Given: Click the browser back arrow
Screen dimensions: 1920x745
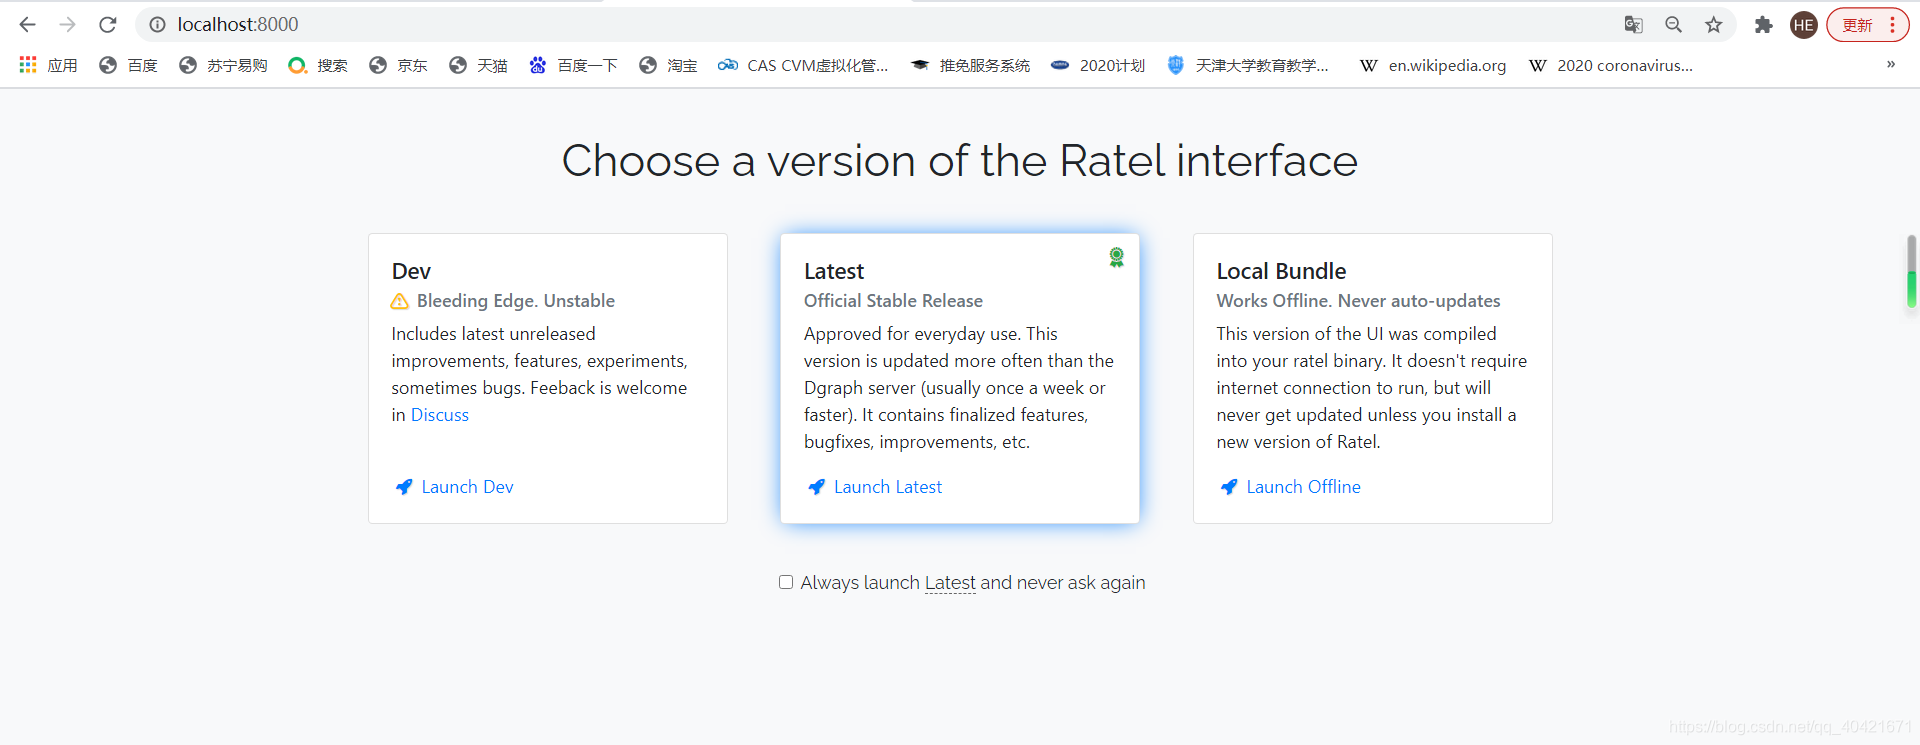Looking at the screenshot, I should [27, 24].
